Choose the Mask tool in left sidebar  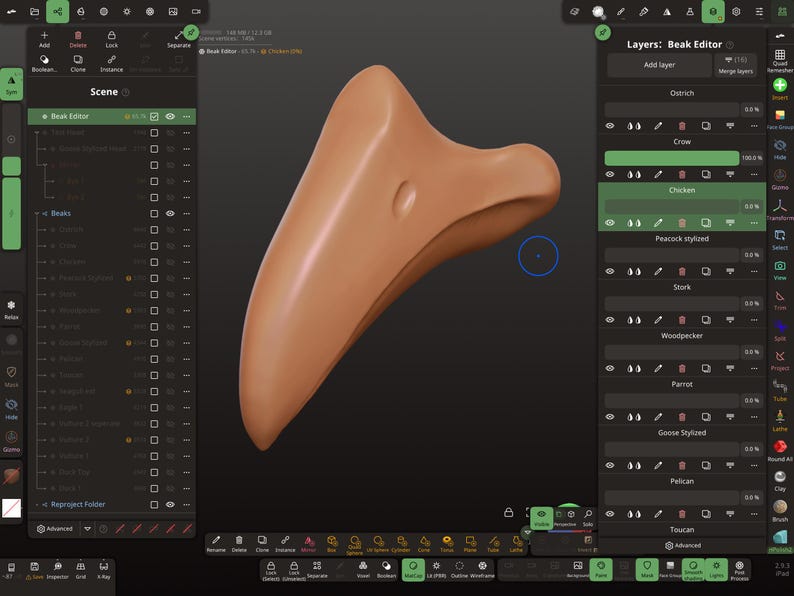(x=11, y=377)
